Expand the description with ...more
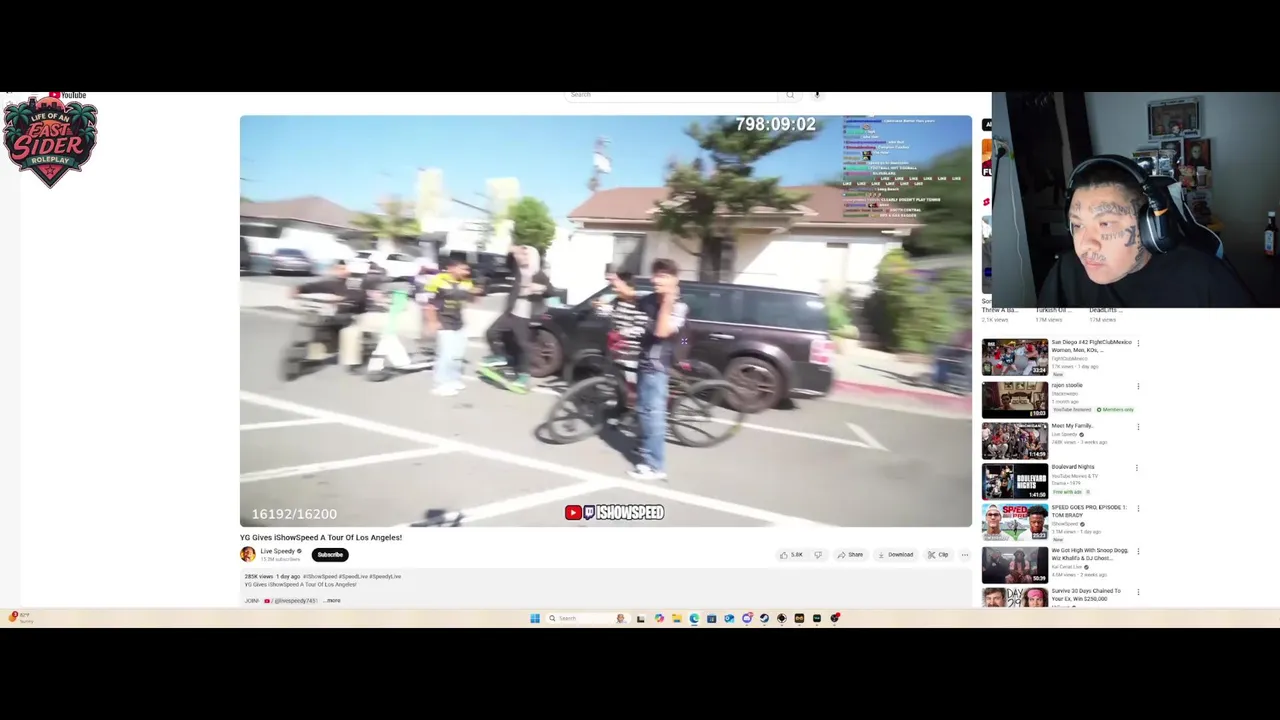This screenshot has height=720, width=1280. point(332,601)
